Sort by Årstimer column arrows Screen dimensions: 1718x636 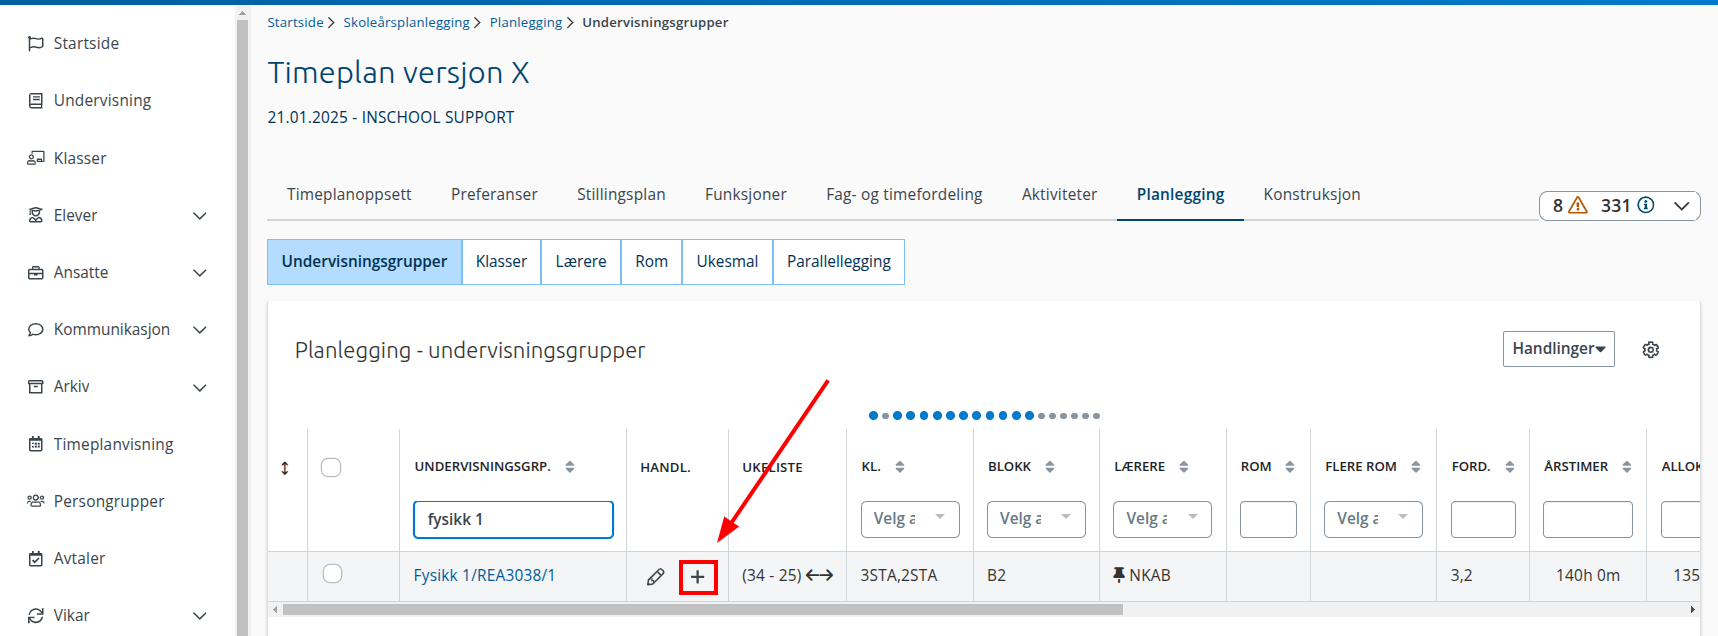pyautogui.click(x=1627, y=467)
